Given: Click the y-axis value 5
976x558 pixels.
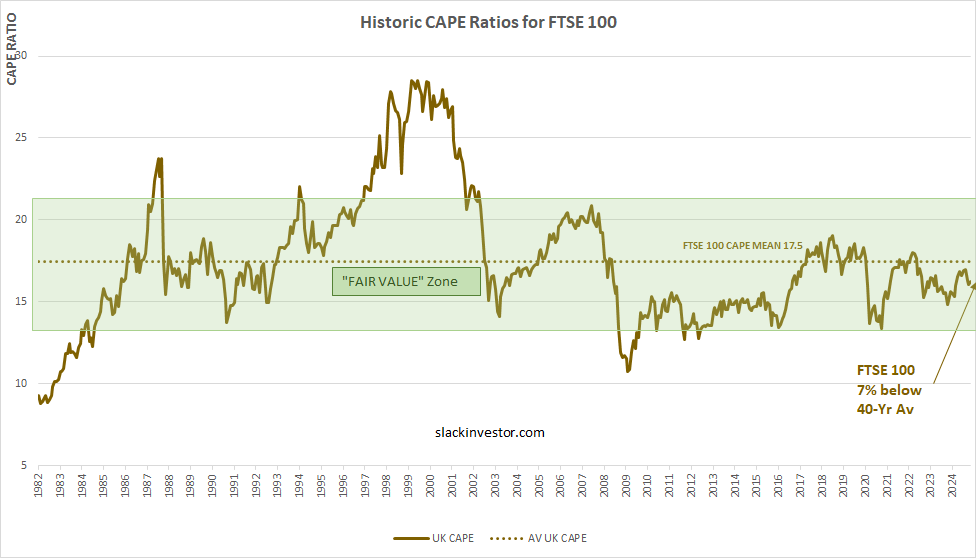Looking at the screenshot, I should tap(24, 465).
